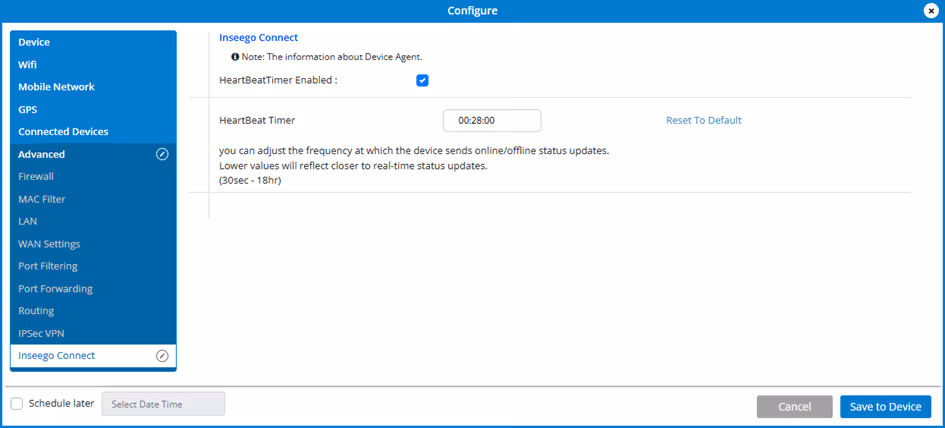Close the Configure dialog with X

pyautogui.click(x=932, y=11)
